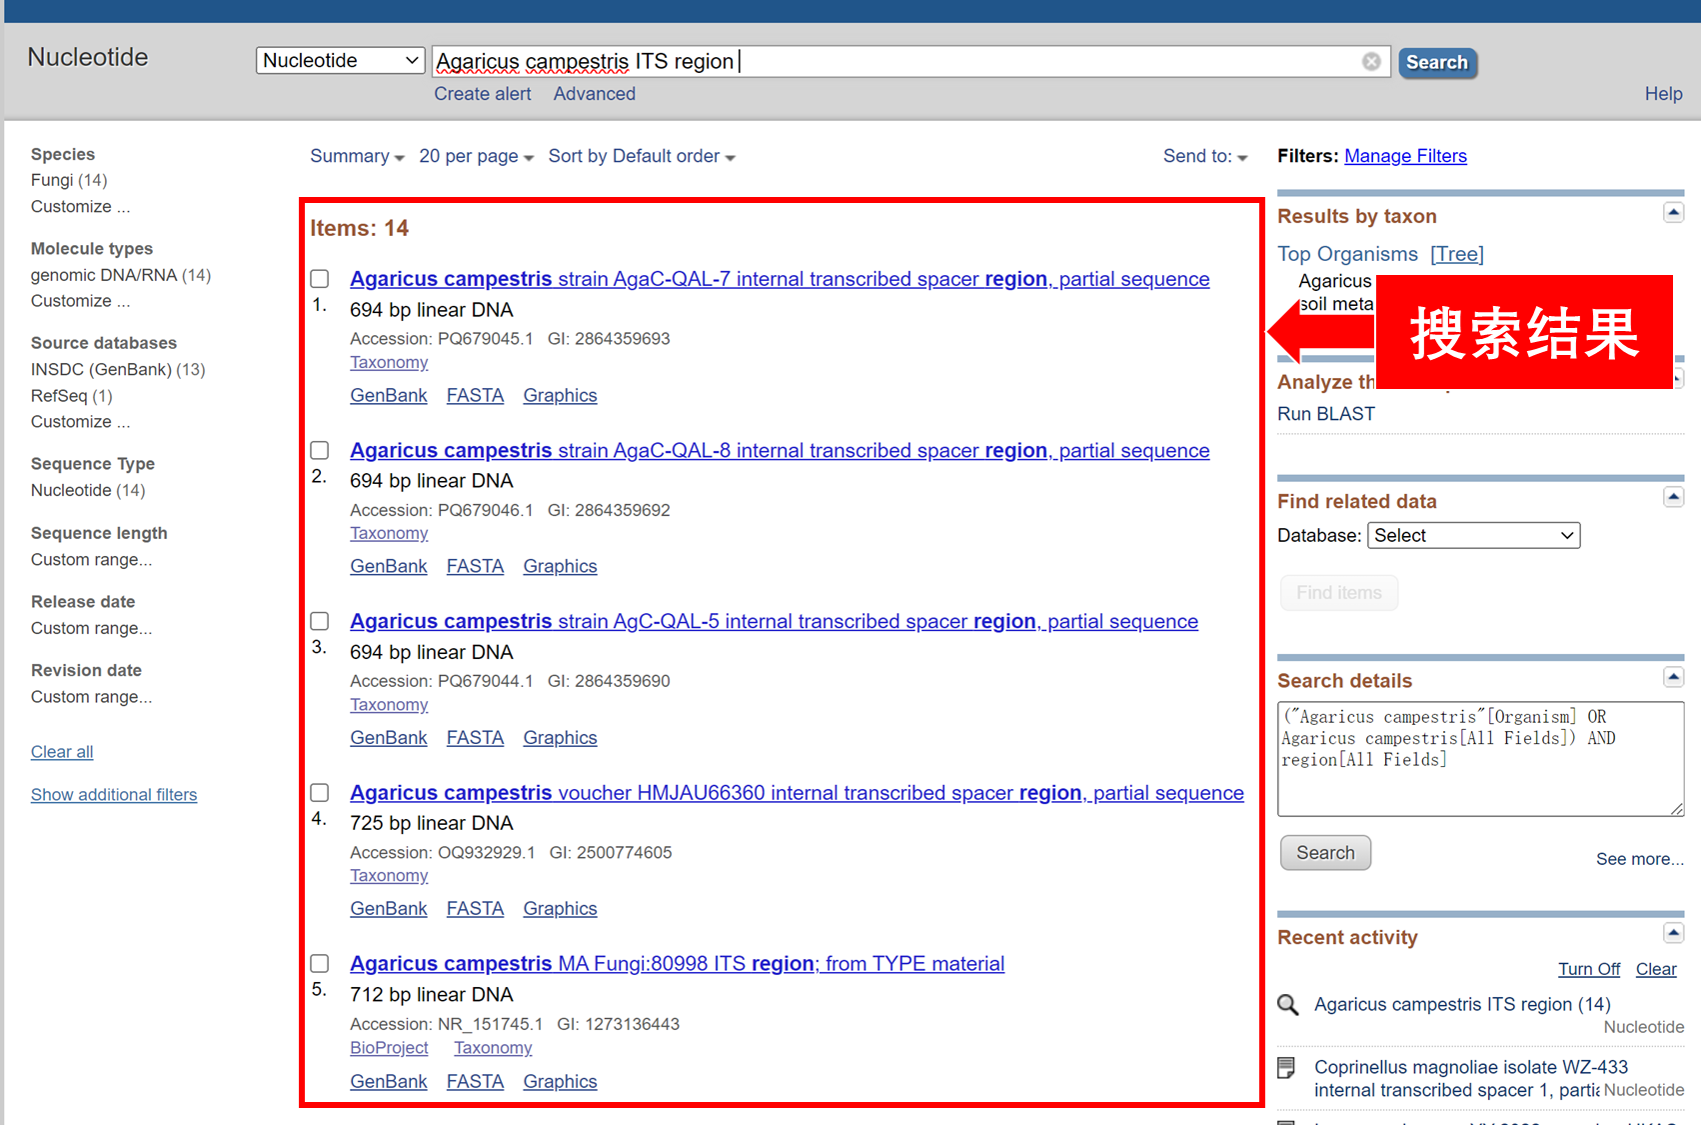Open the Sort by Default order menu
1701x1125 pixels.
point(641,157)
